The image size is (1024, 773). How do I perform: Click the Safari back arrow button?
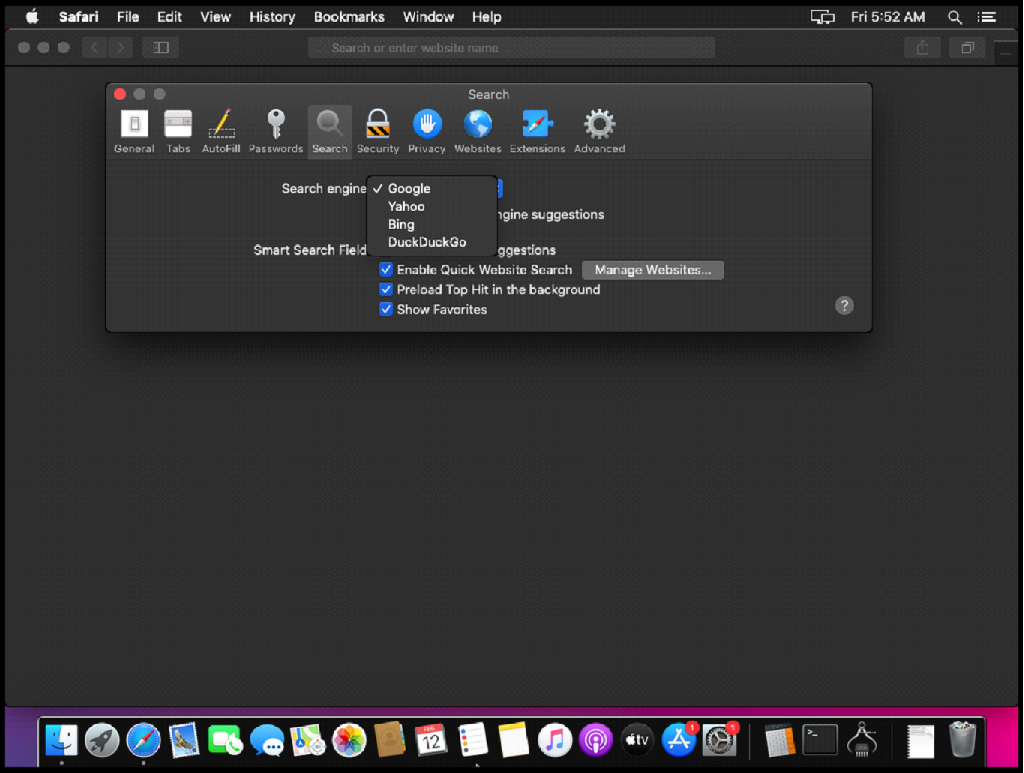click(95, 48)
